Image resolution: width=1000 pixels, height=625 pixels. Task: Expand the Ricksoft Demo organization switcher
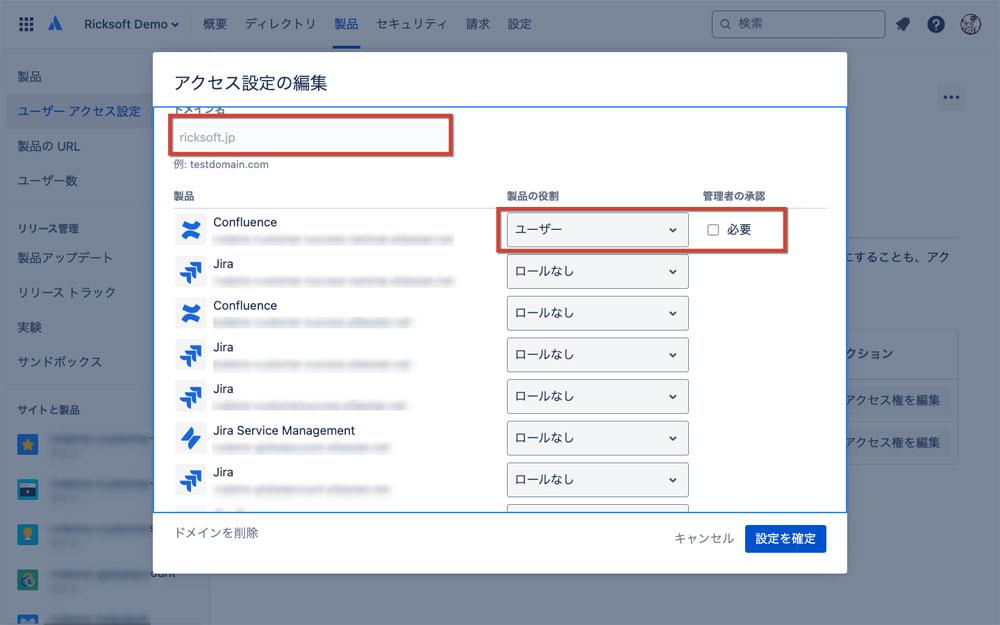click(131, 24)
